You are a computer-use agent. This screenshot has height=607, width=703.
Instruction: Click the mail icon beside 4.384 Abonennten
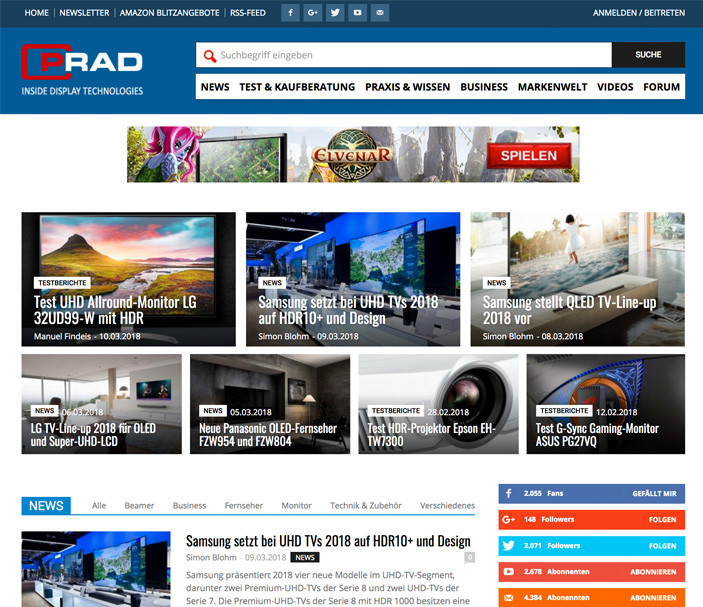click(x=508, y=598)
